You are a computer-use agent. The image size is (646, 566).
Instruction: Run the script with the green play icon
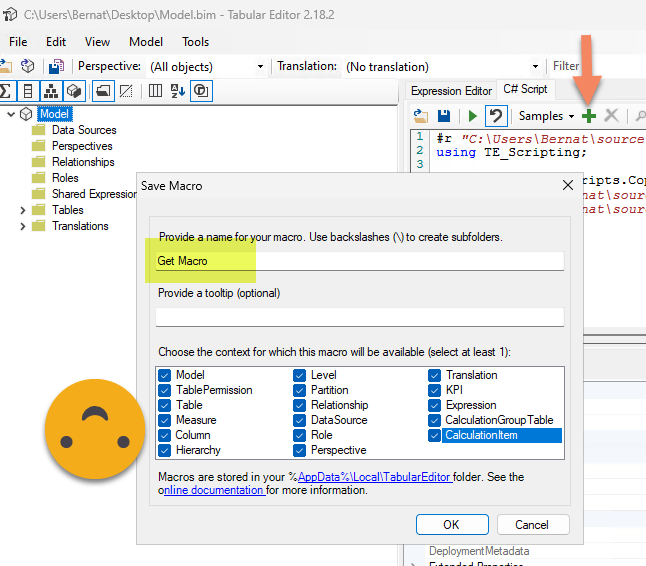[469, 116]
